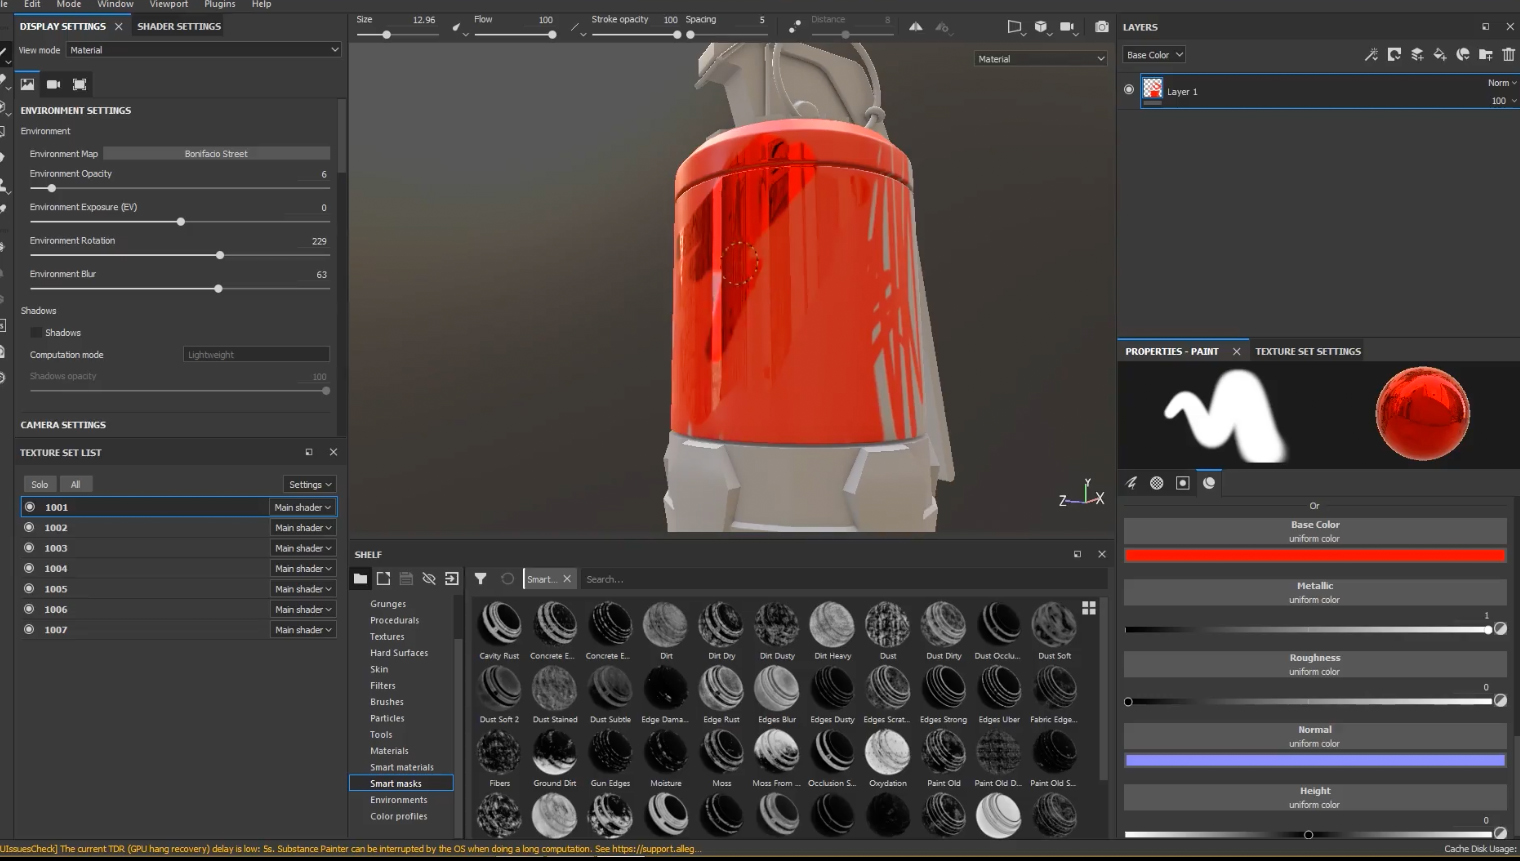Open the Base Color channel dropdown
The height and width of the screenshot is (861, 1520).
pyautogui.click(x=1153, y=55)
